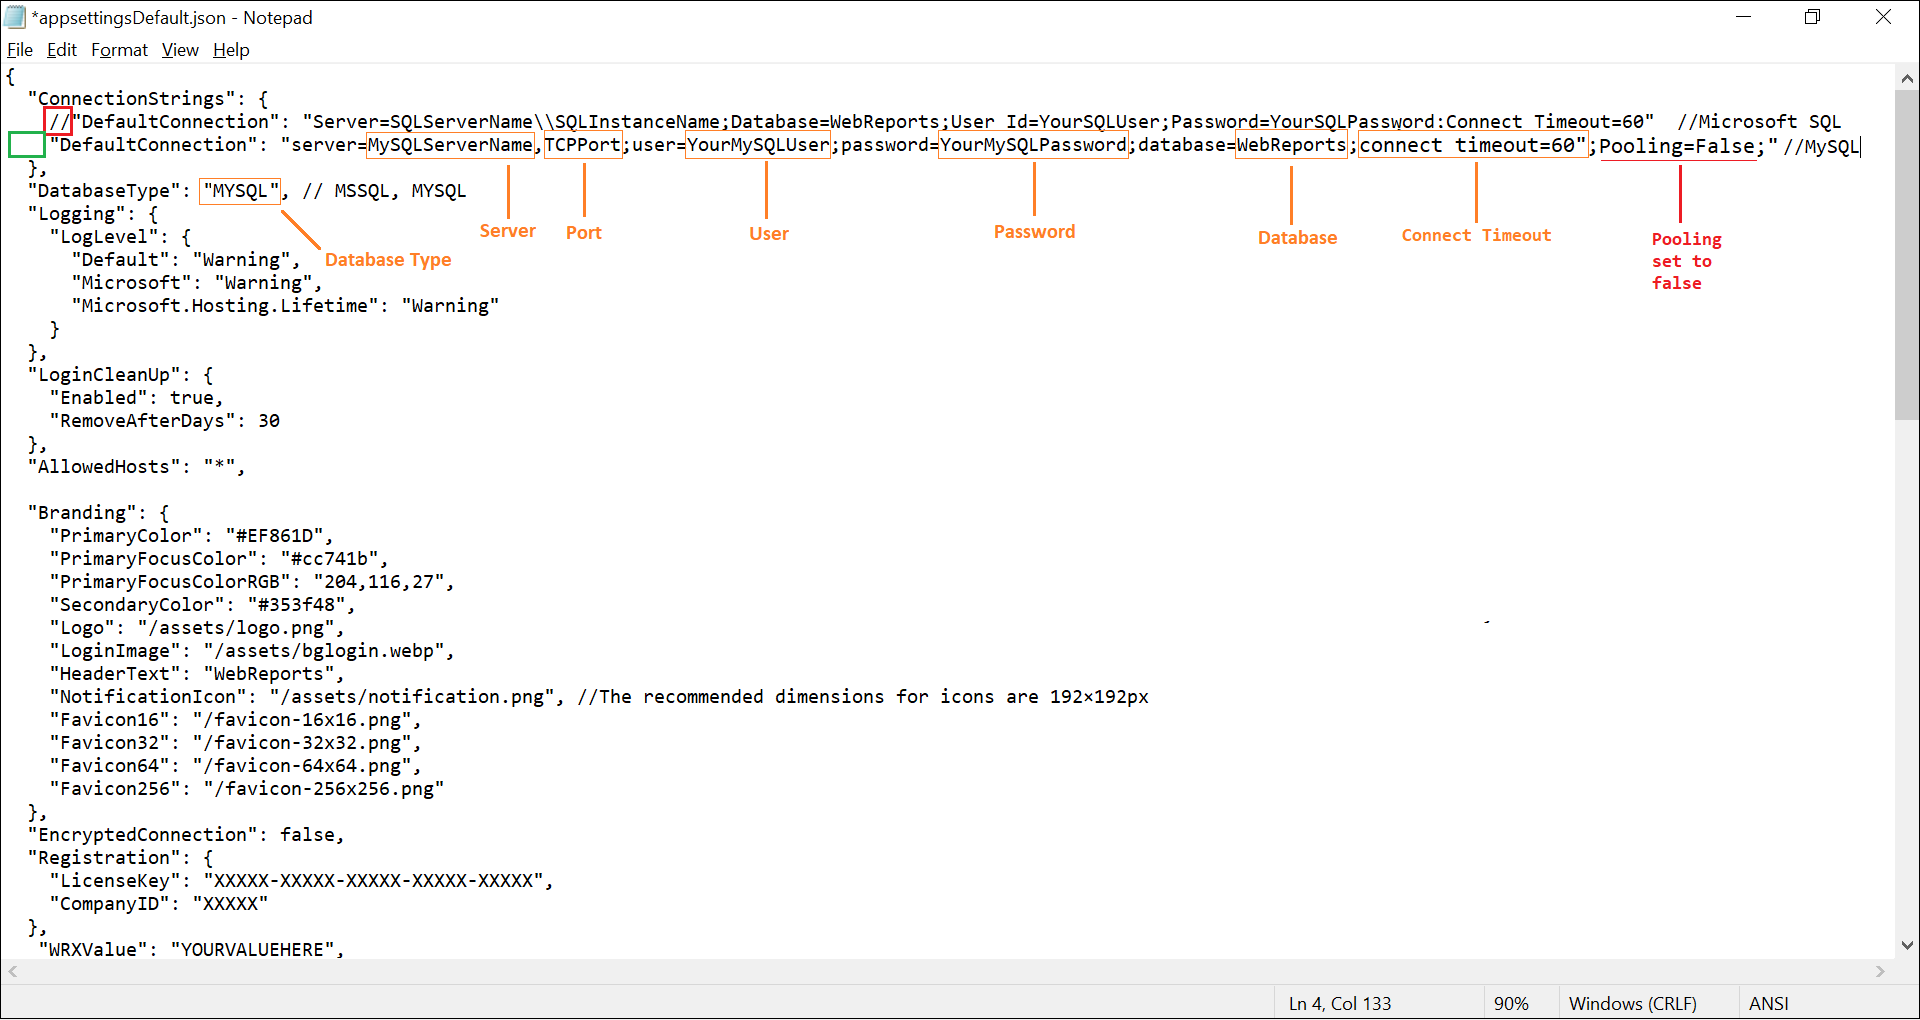
Task: Click the MySQLServerName value in connection string
Action: pos(451,145)
